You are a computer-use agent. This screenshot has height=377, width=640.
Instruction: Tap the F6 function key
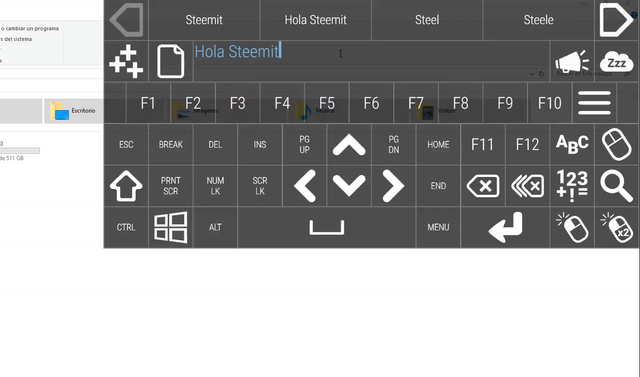[x=371, y=103]
